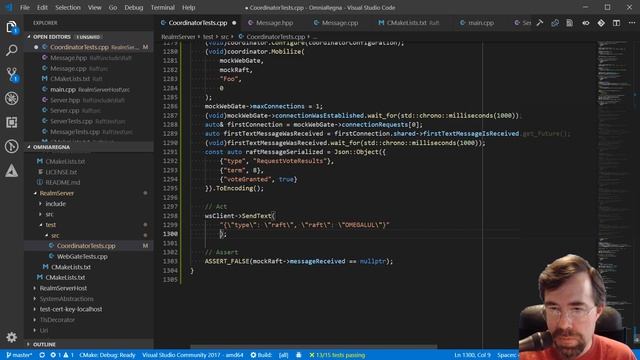Click the debug bug icon in status bar
Screen dimensions: 640x360
tap(299, 355)
